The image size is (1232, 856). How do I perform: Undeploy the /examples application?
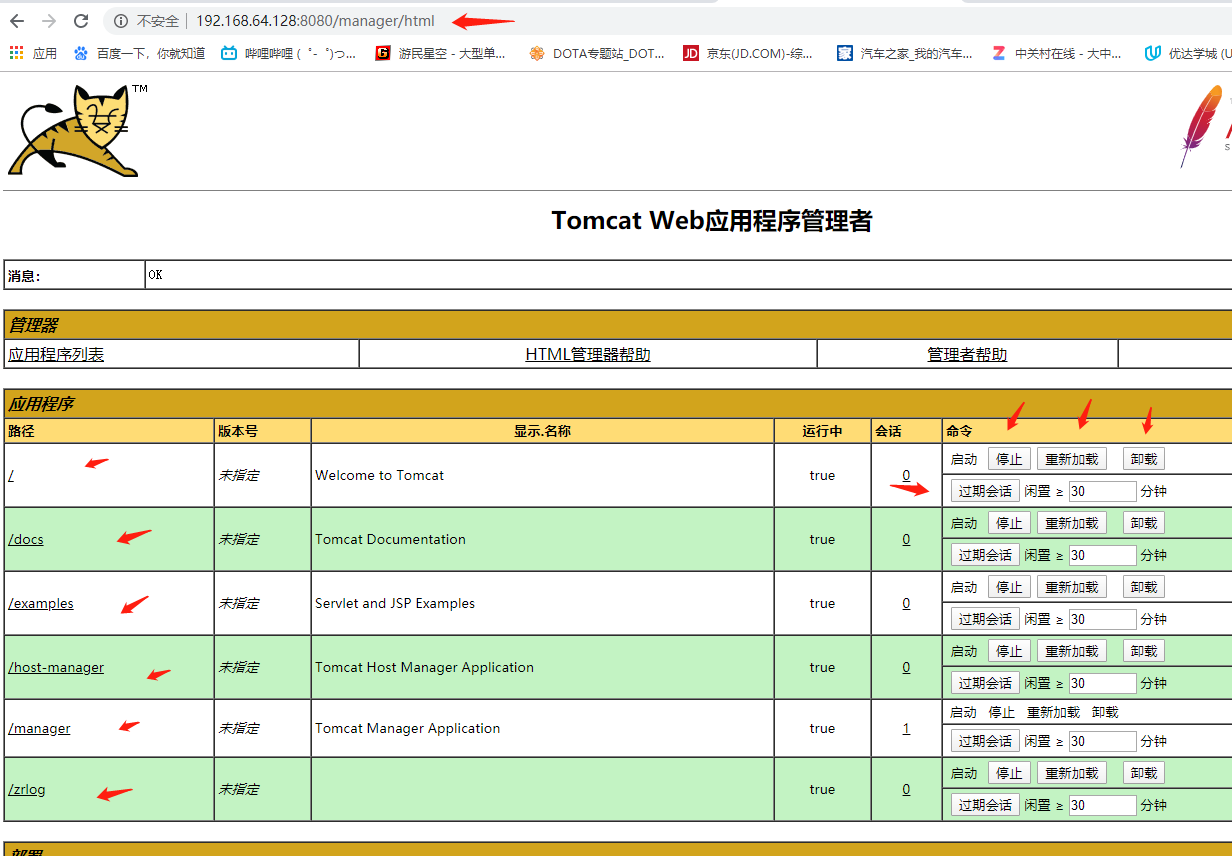coord(1144,587)
